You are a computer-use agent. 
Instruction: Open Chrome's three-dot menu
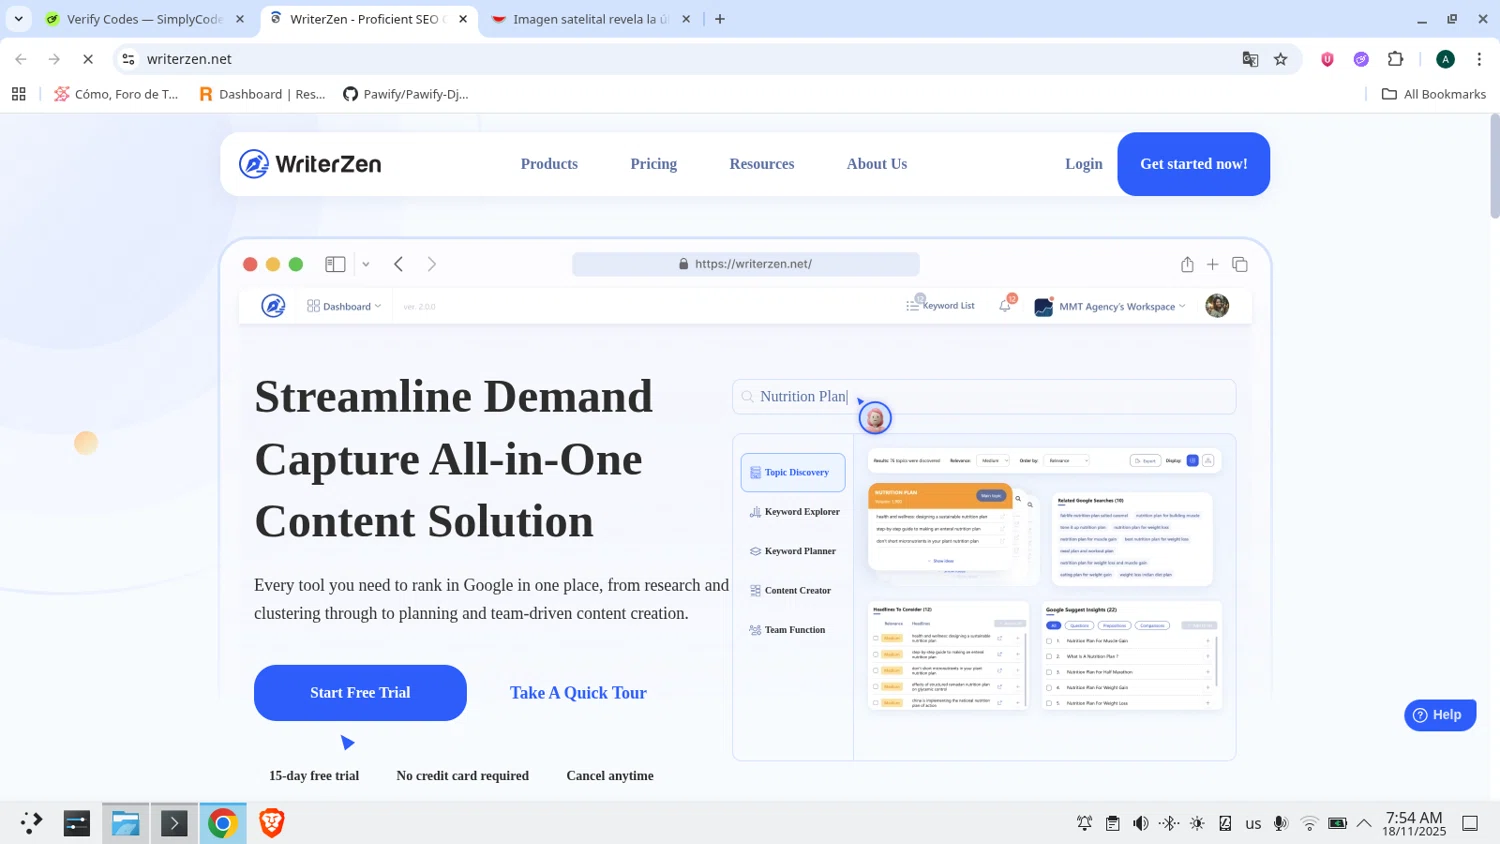click(1479, 59)
